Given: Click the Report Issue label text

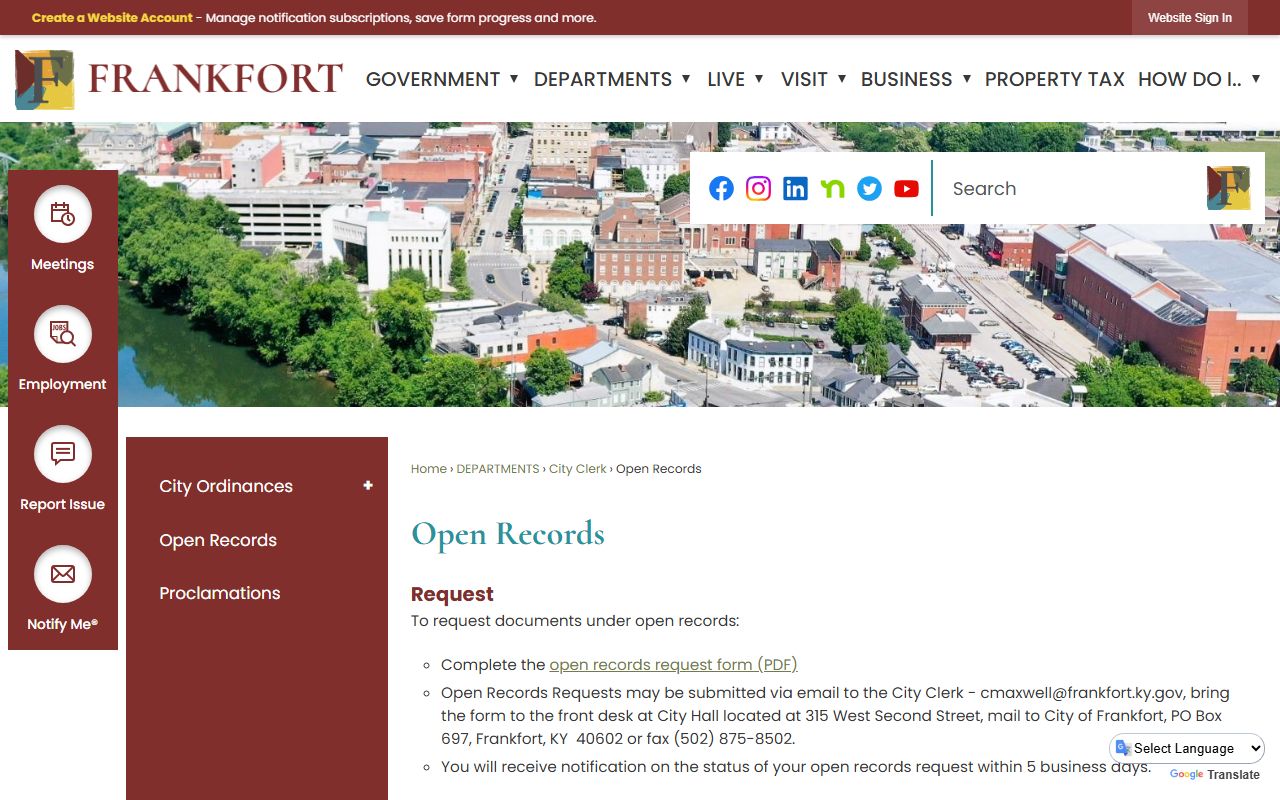Looking at the screenshot, I should 62,504.
